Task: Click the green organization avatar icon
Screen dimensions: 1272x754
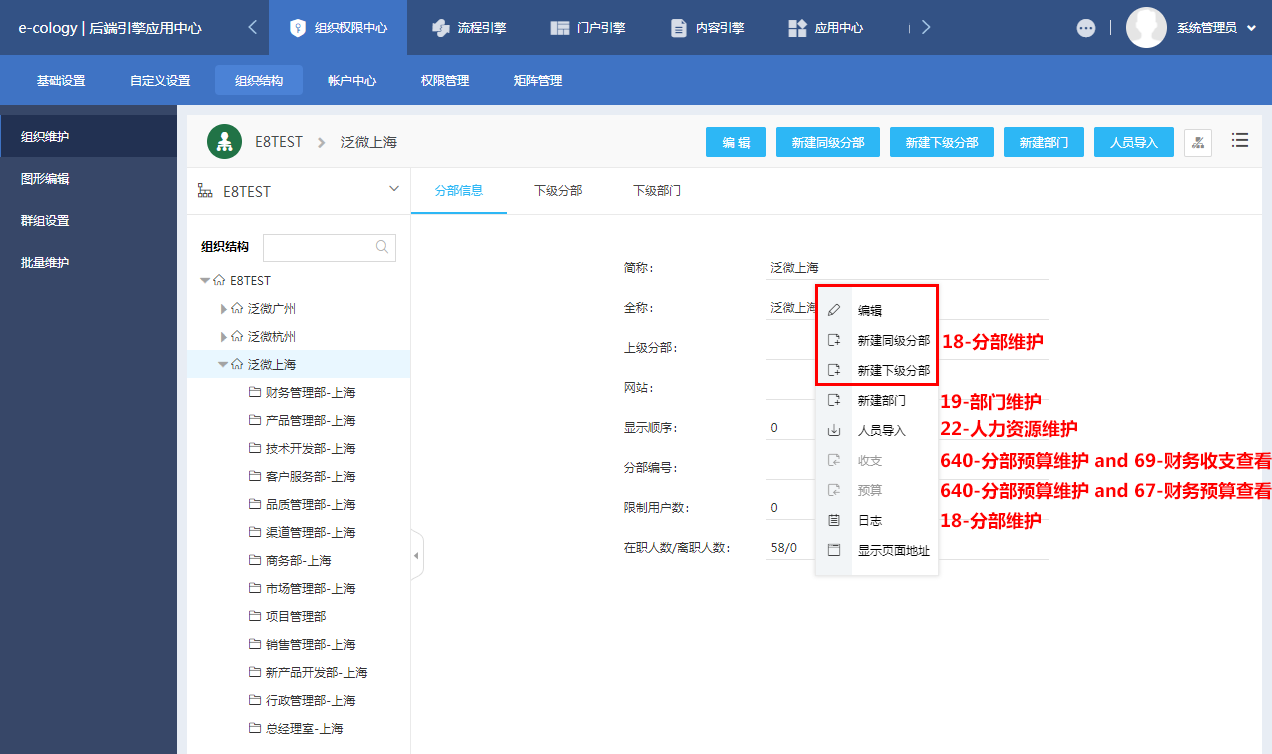Action: click(225, 142)
